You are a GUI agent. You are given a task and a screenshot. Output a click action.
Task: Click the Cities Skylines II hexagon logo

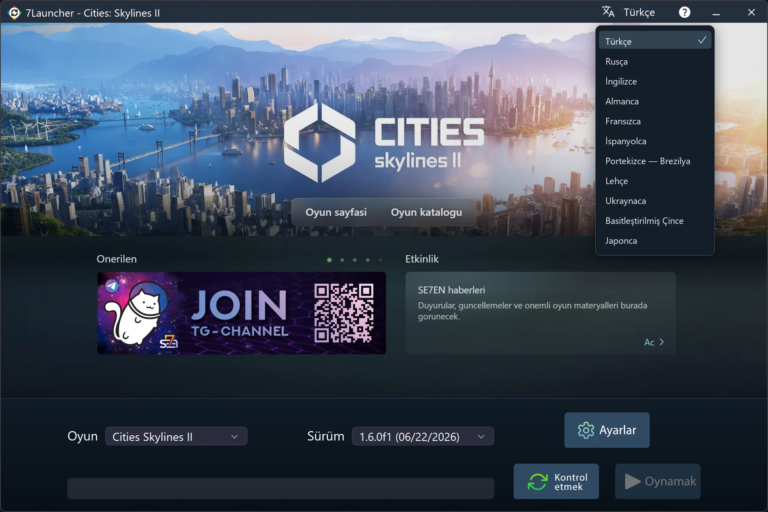click(319, 142)
